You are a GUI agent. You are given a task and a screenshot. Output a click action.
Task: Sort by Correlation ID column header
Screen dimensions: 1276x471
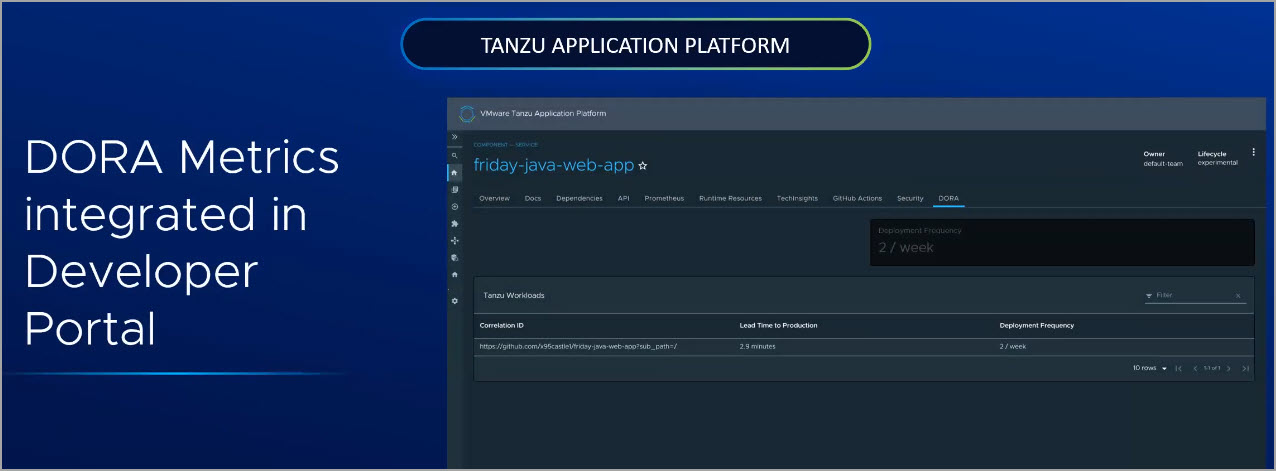[502, 326]
